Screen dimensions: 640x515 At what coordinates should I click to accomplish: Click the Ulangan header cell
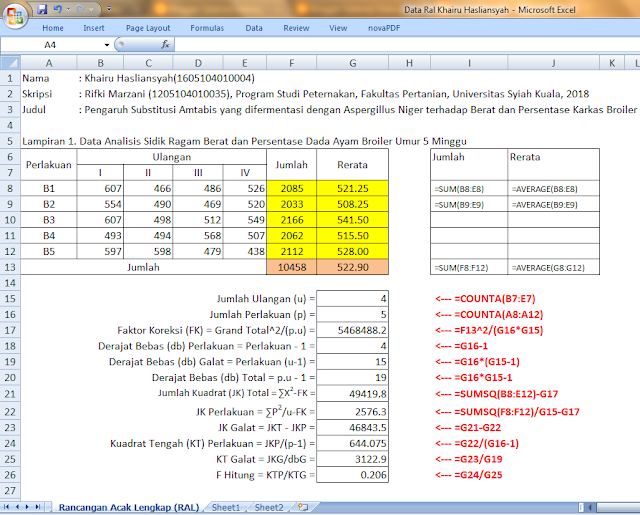[x=171, y=157]
